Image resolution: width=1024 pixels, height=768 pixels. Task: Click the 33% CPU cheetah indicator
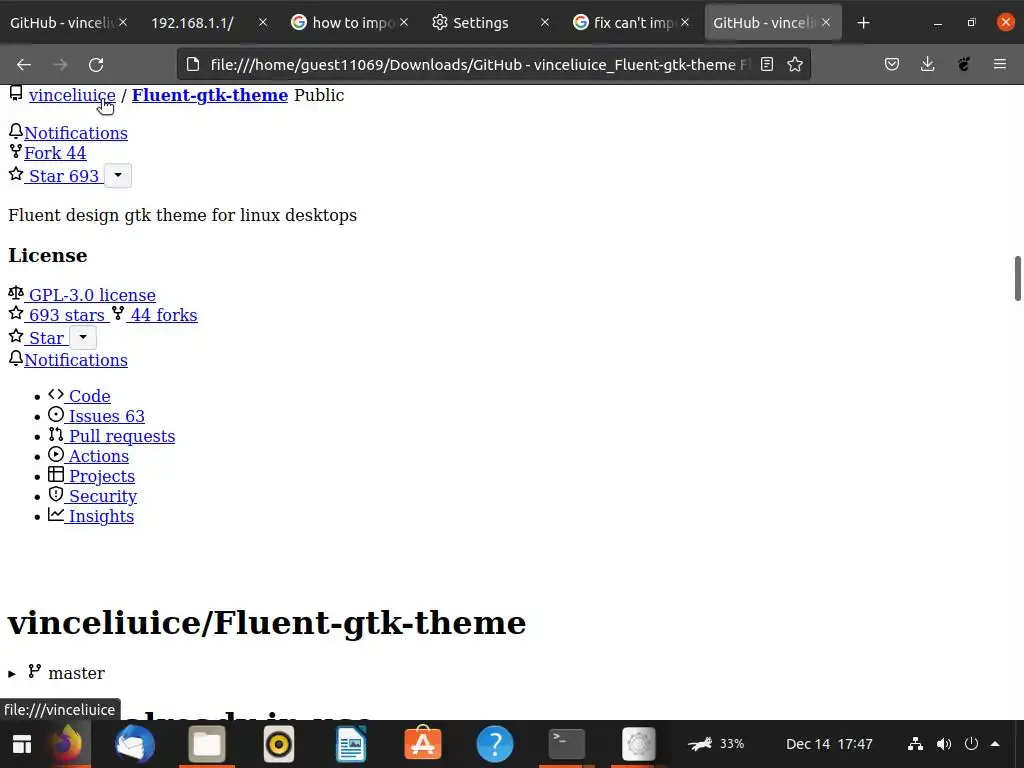pyautogui.click(x=716, y=744)
